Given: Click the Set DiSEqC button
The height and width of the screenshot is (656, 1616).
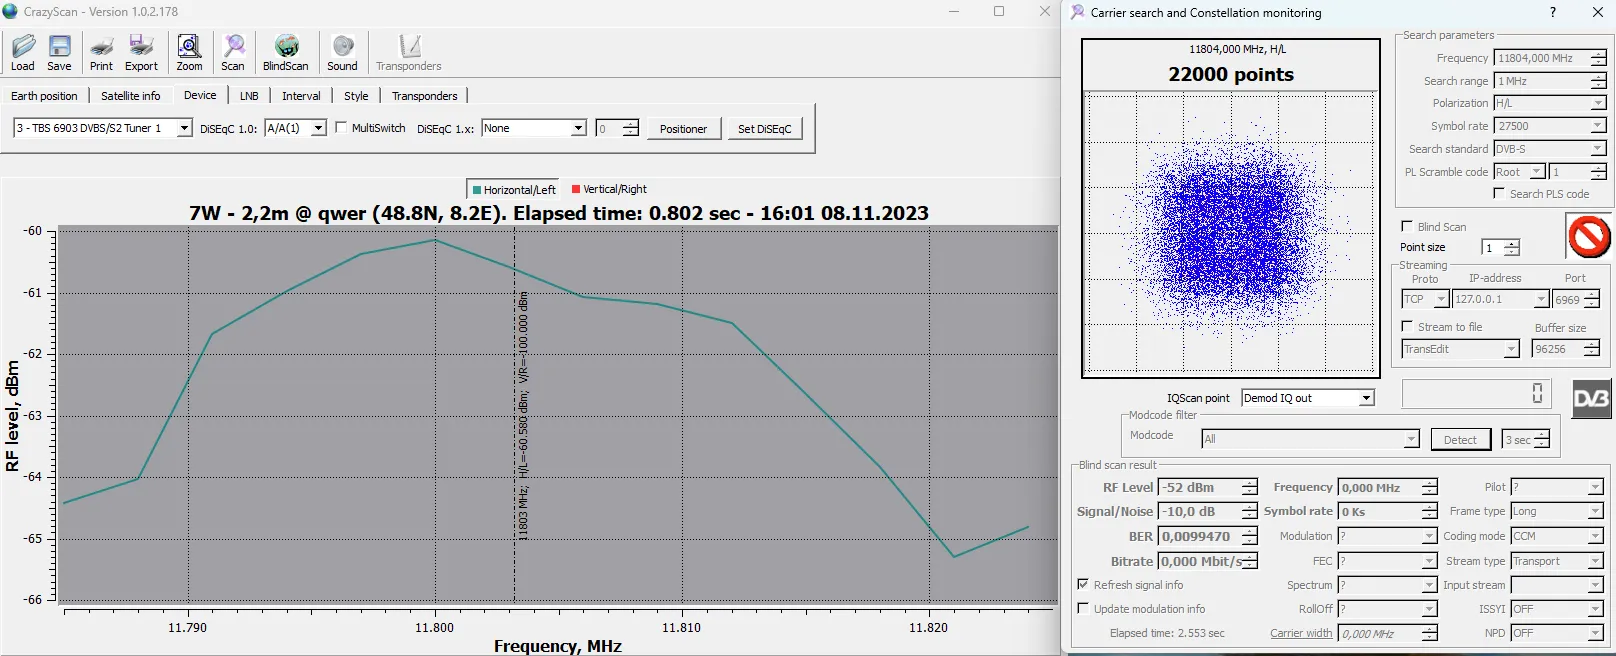Looking at the screenshot, I should [x=764, y=129].
